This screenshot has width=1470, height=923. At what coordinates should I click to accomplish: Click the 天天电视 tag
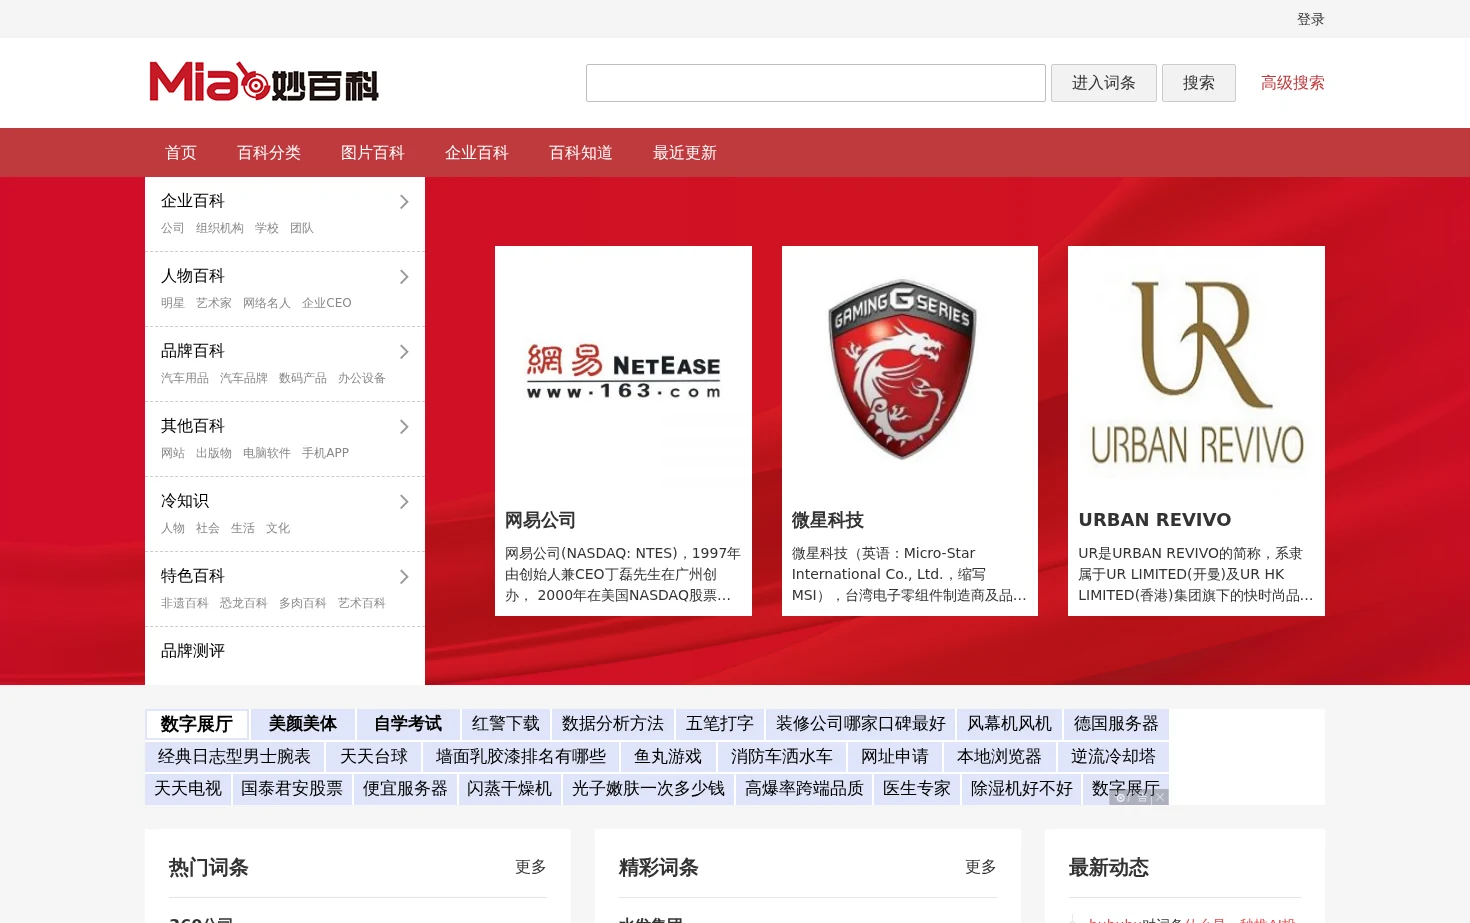click(x=188, y=789)
